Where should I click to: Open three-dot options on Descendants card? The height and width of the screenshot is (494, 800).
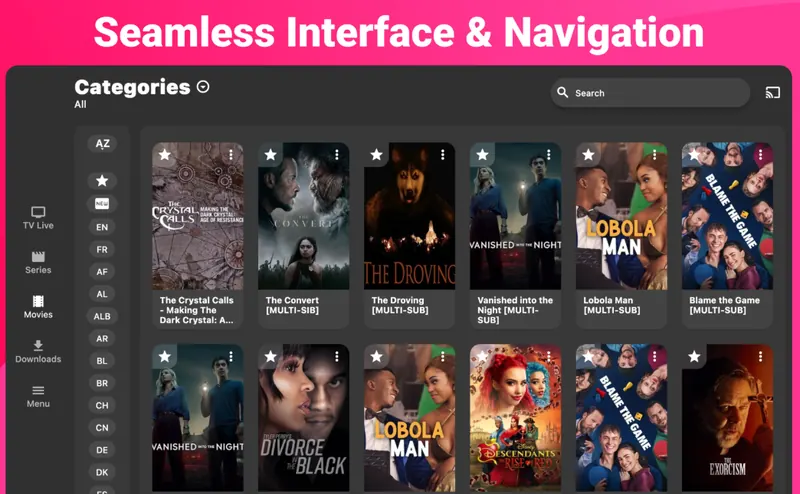(x=548, y=356)
